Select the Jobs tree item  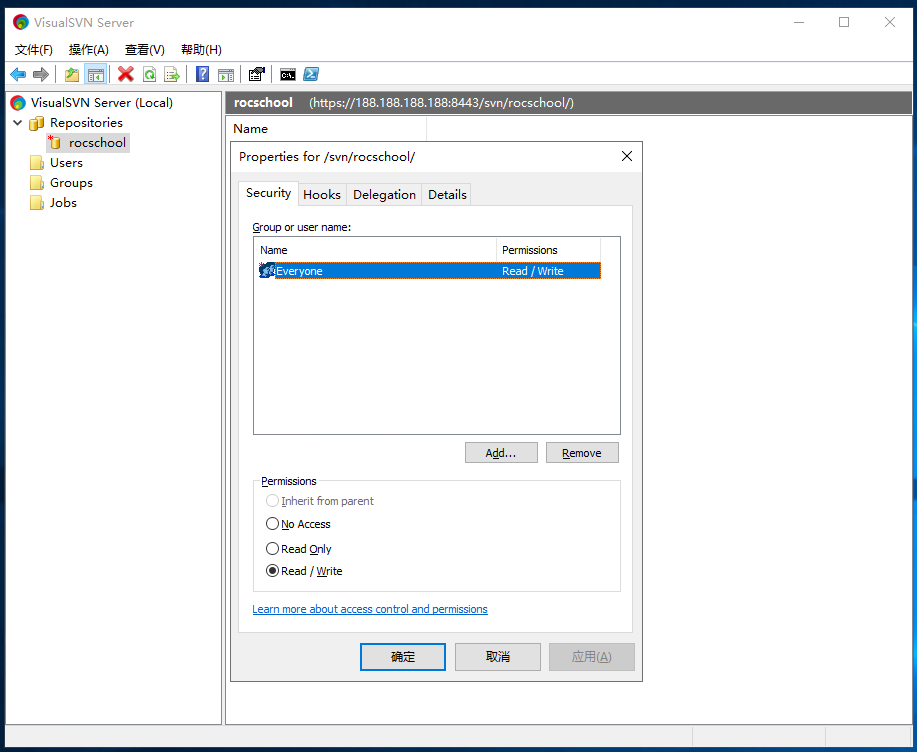point(63,202)
